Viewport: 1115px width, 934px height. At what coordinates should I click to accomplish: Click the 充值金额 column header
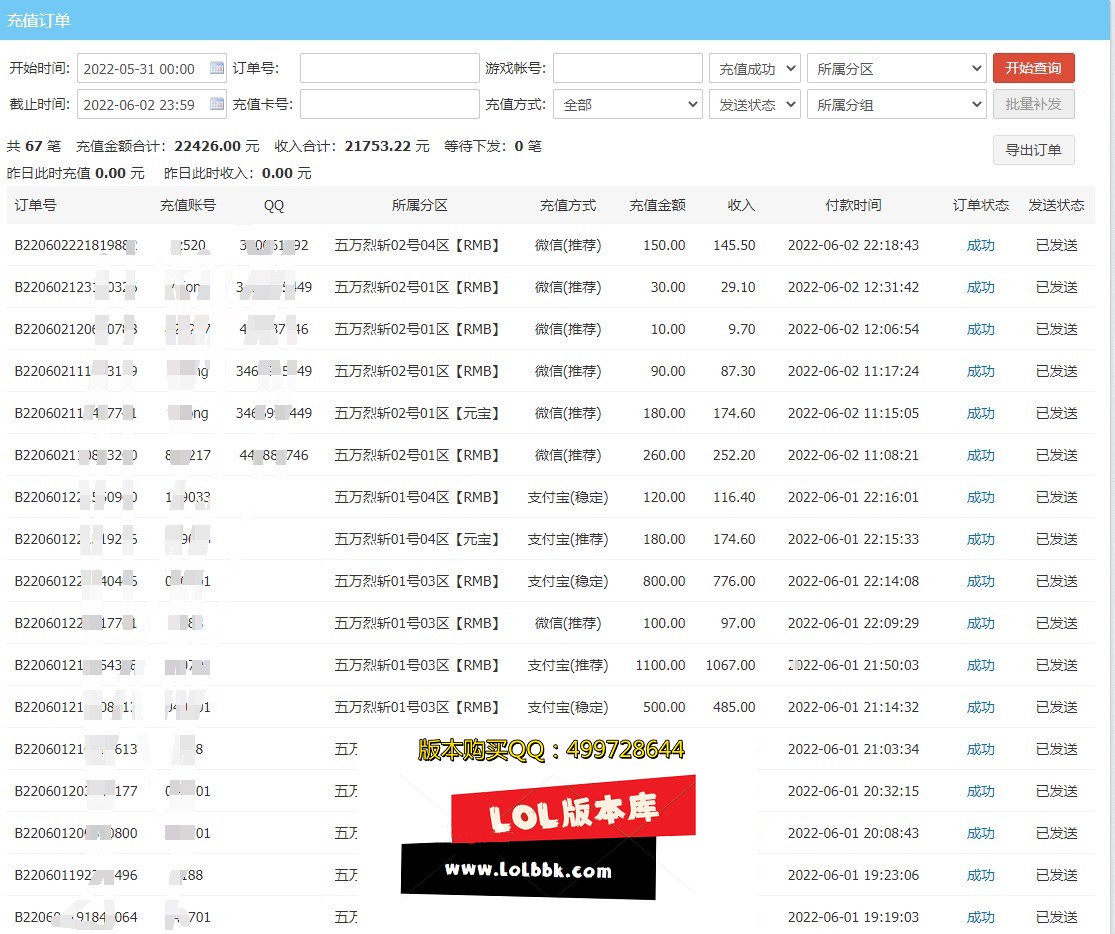click(658, 206)
